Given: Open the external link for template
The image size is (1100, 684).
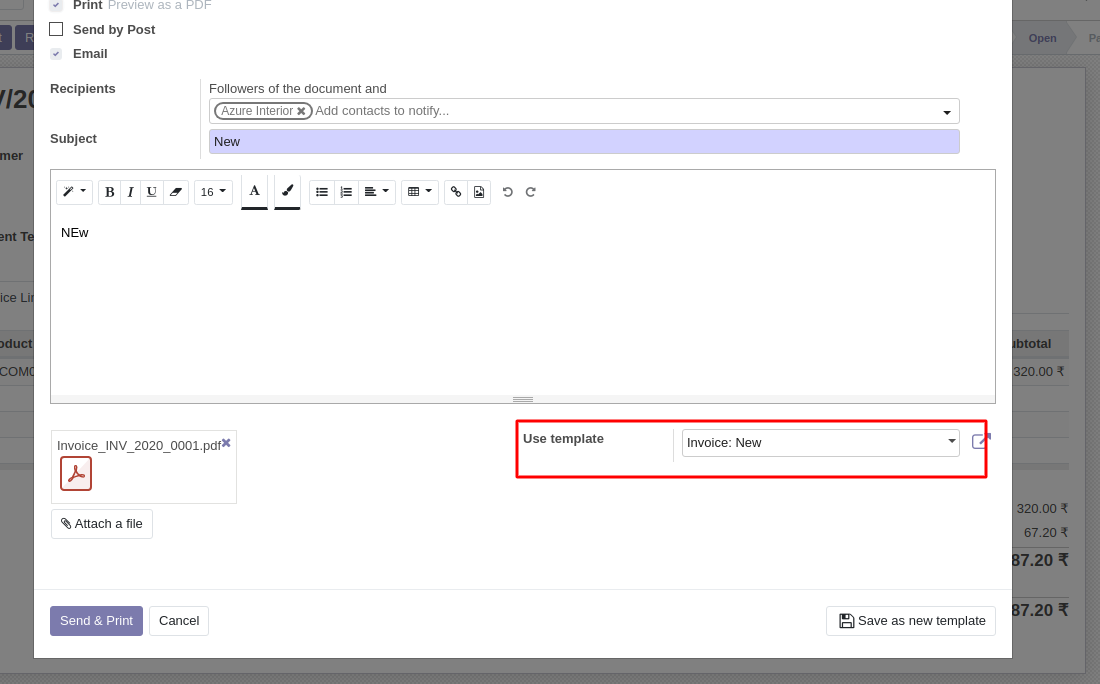Looking at the screenshot, I should (x=981, y=441).
